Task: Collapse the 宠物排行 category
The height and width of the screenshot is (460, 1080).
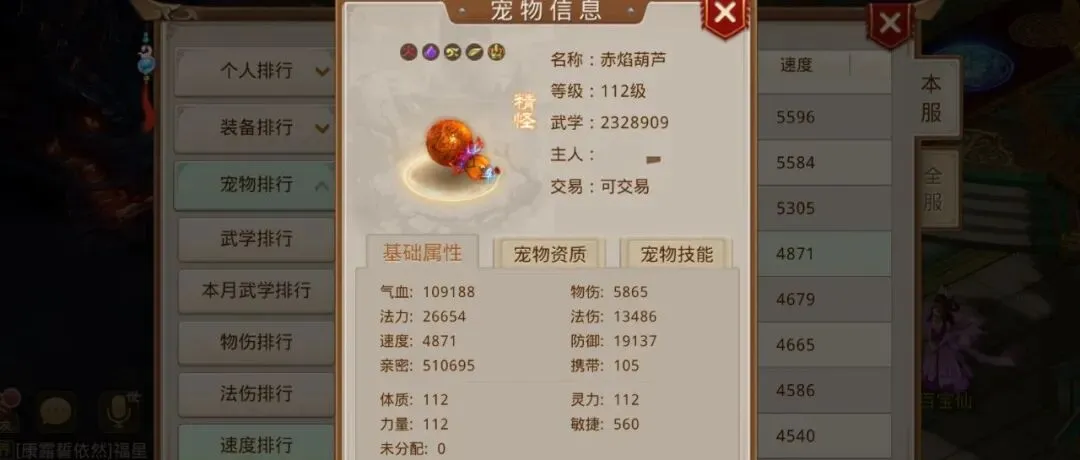Action: 254,185
